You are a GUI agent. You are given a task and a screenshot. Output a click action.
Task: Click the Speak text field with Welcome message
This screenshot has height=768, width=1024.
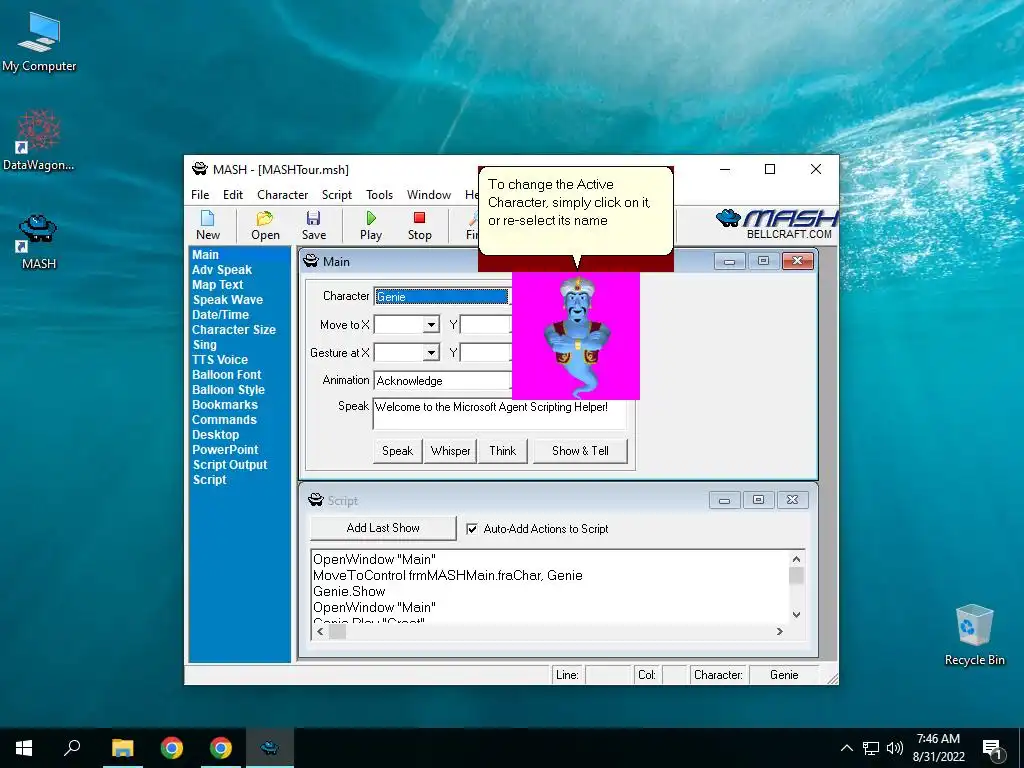tap(500, 414)
